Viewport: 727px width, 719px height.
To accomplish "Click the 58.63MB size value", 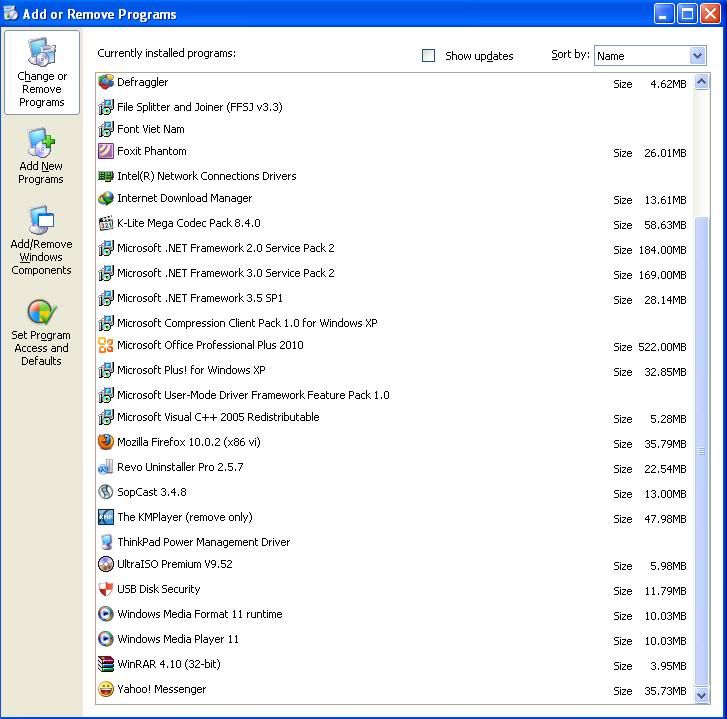I will pos(665,225).
